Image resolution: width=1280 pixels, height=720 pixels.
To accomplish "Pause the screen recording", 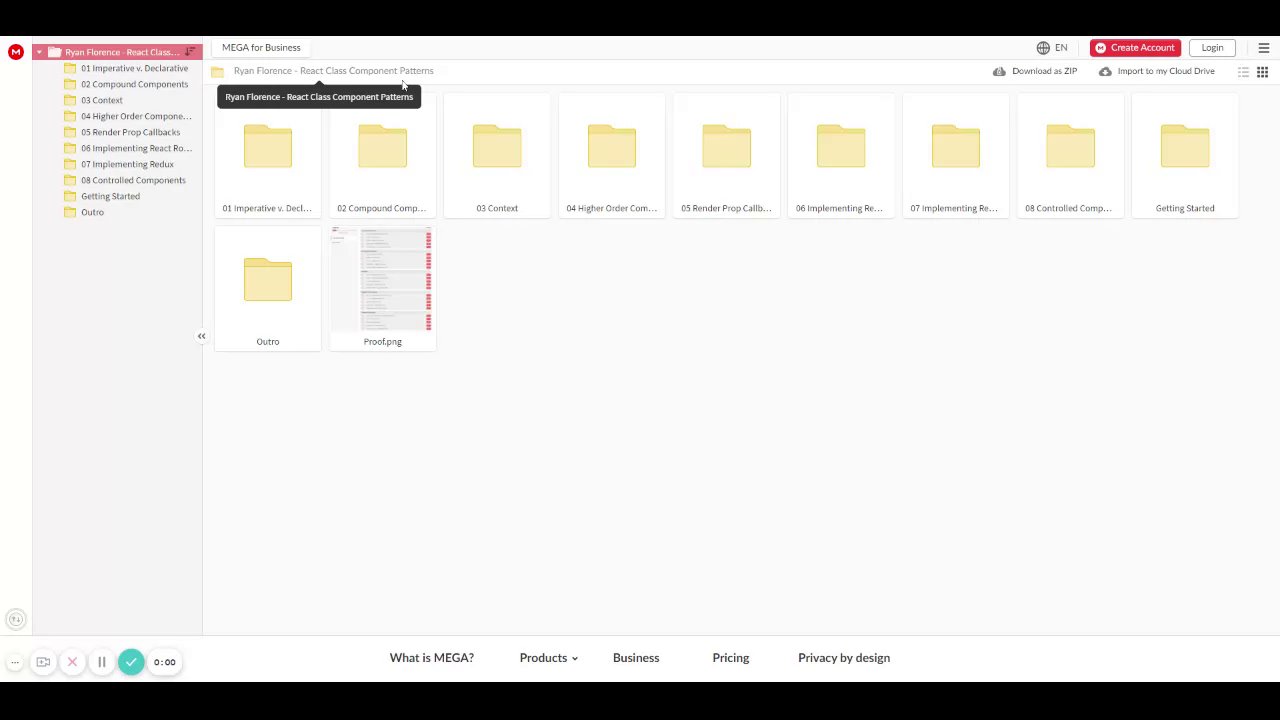I will point(101,662).
